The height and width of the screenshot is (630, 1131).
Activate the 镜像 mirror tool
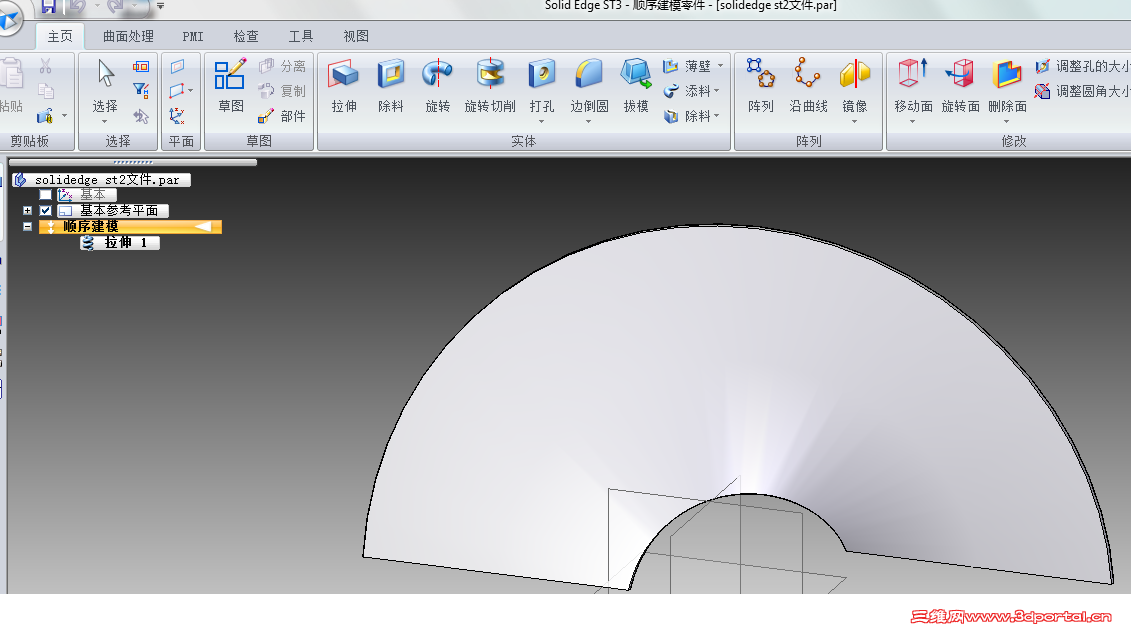click(x=855, y=85)
